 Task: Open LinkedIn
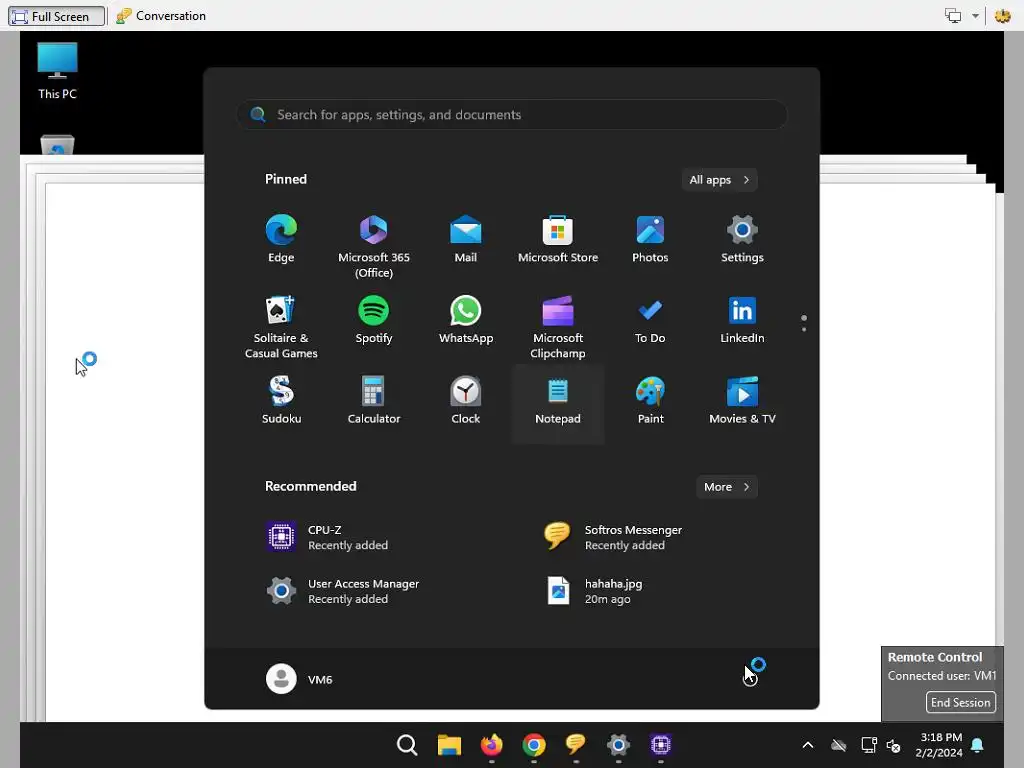coord(742,320)
